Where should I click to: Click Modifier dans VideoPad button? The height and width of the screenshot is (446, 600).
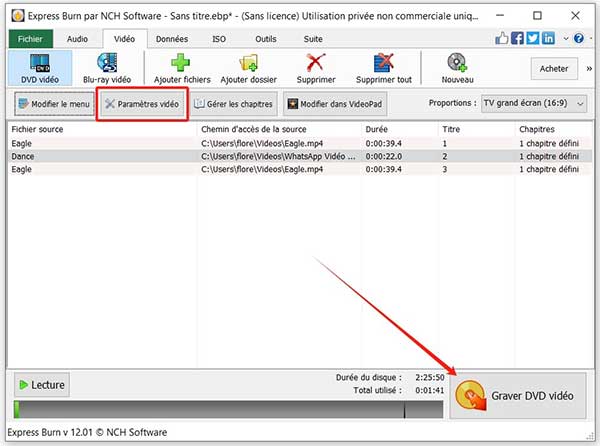[x=335, y=104]
